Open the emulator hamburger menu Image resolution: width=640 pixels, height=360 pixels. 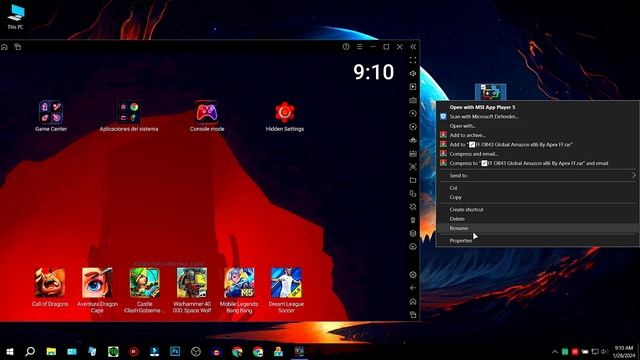tap(360, 47)
